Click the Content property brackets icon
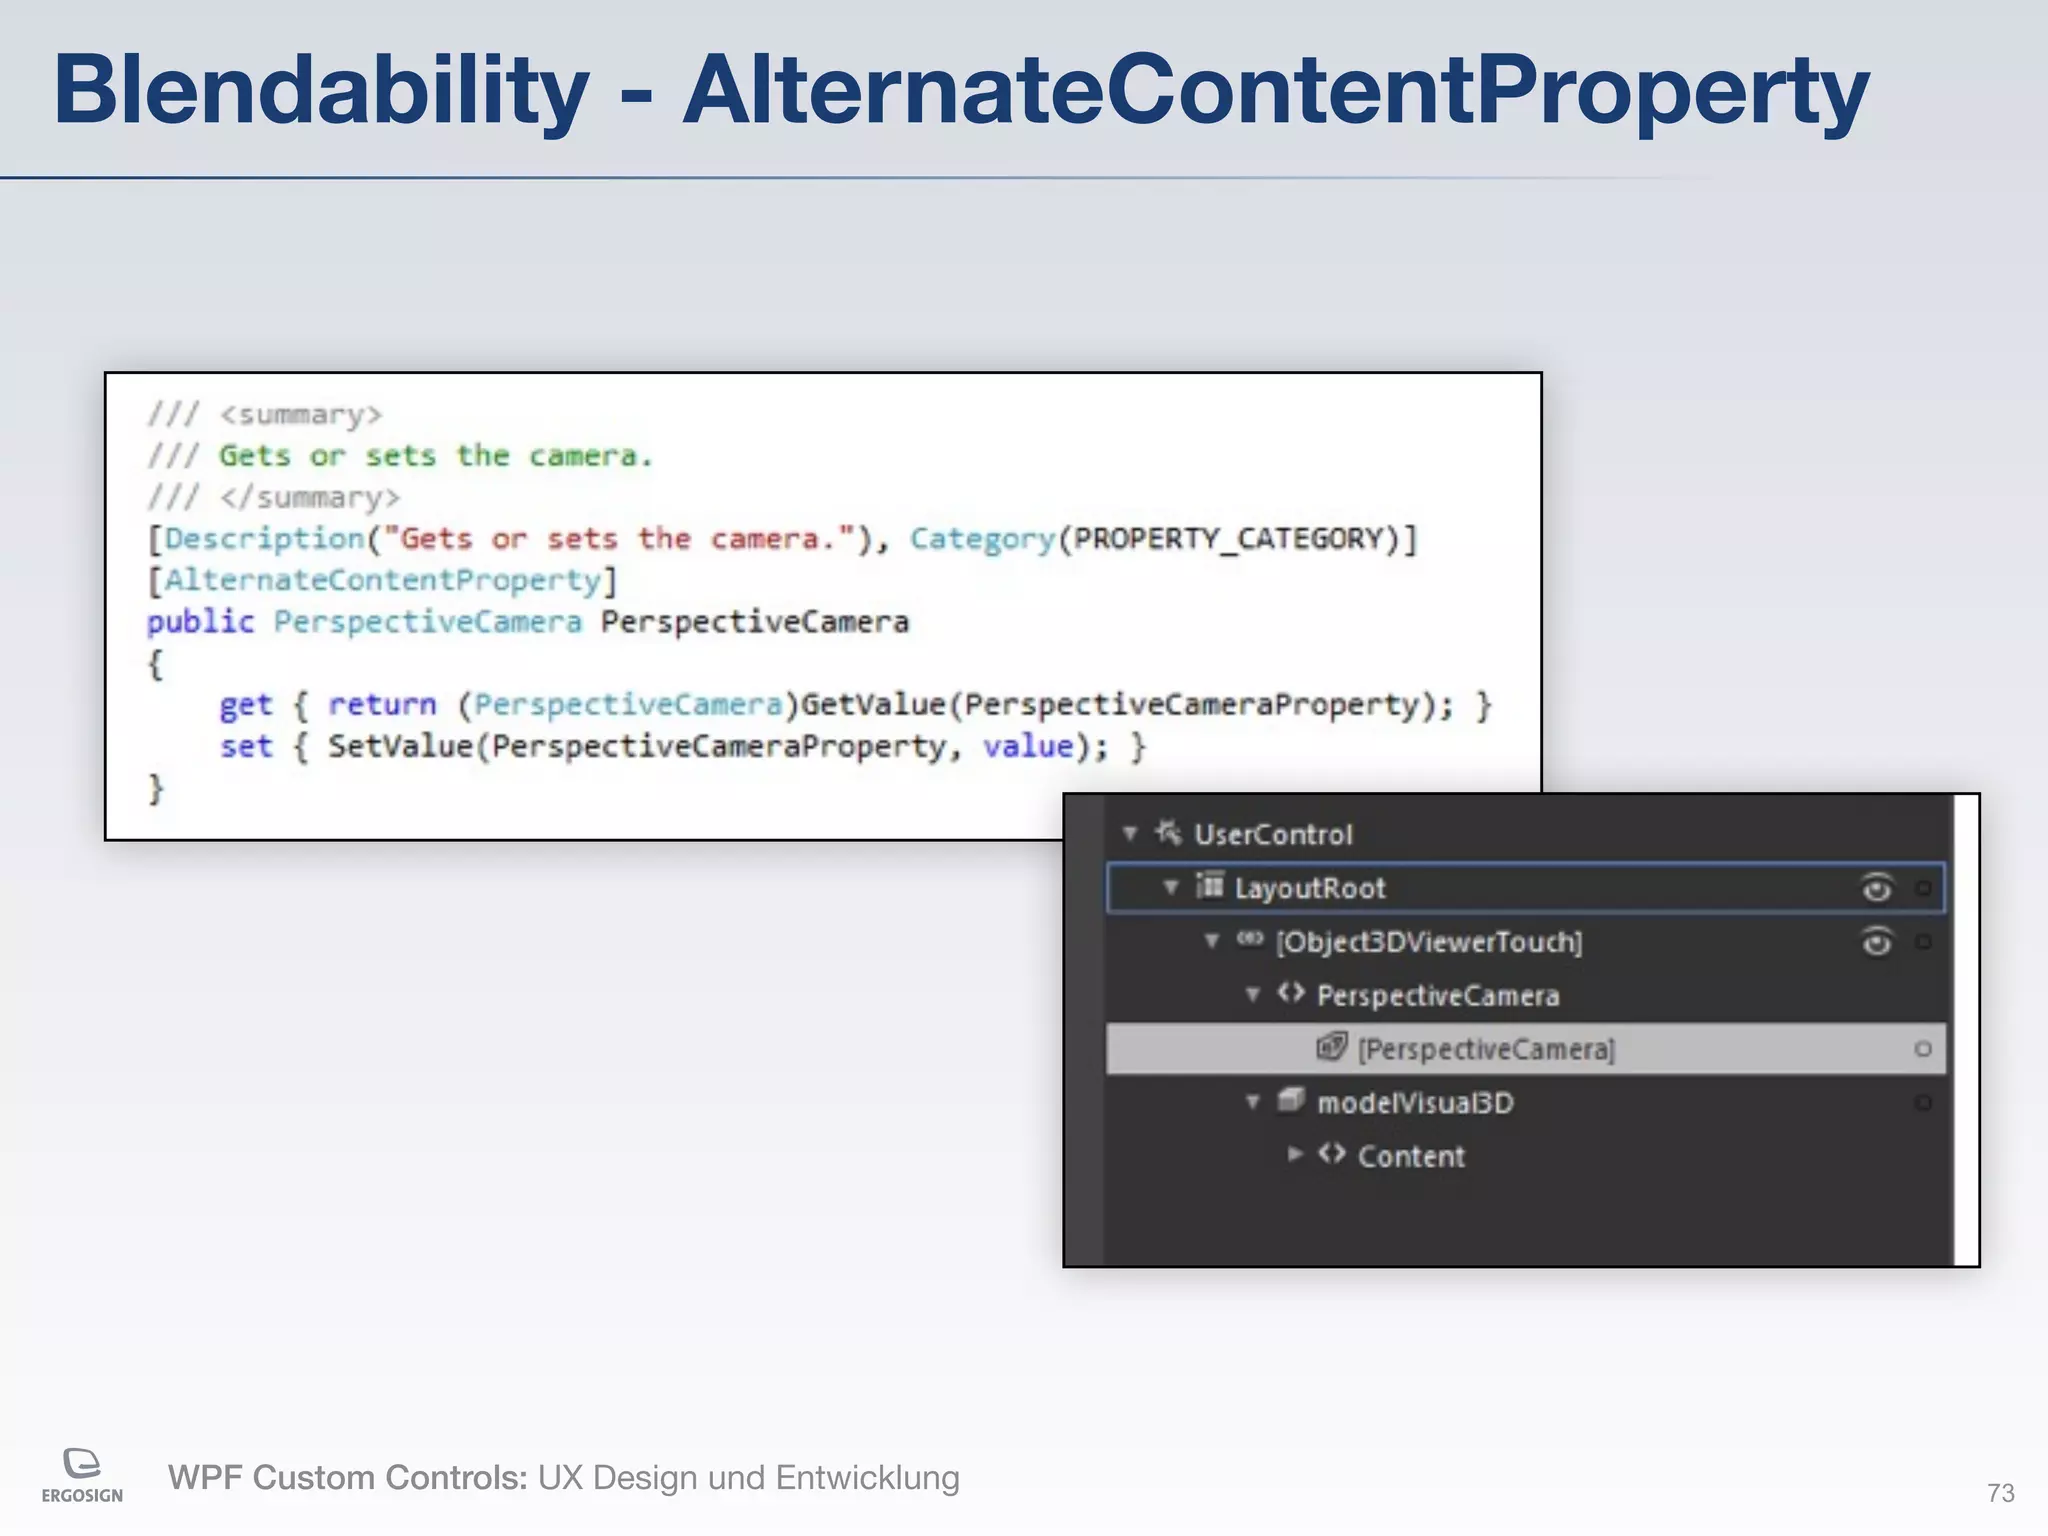This screenshot has height=1536, width=2048. 1332,1154
